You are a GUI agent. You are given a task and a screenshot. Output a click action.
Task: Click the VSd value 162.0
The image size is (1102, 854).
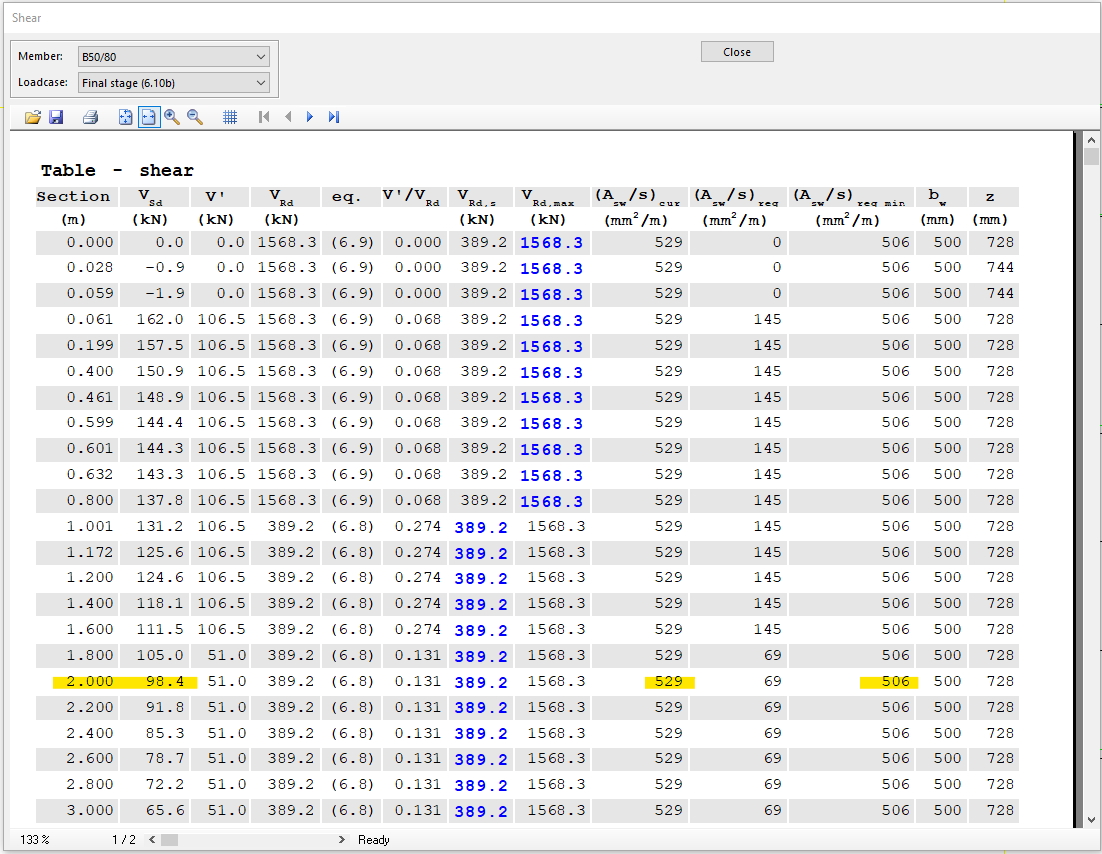click(160, 319)
